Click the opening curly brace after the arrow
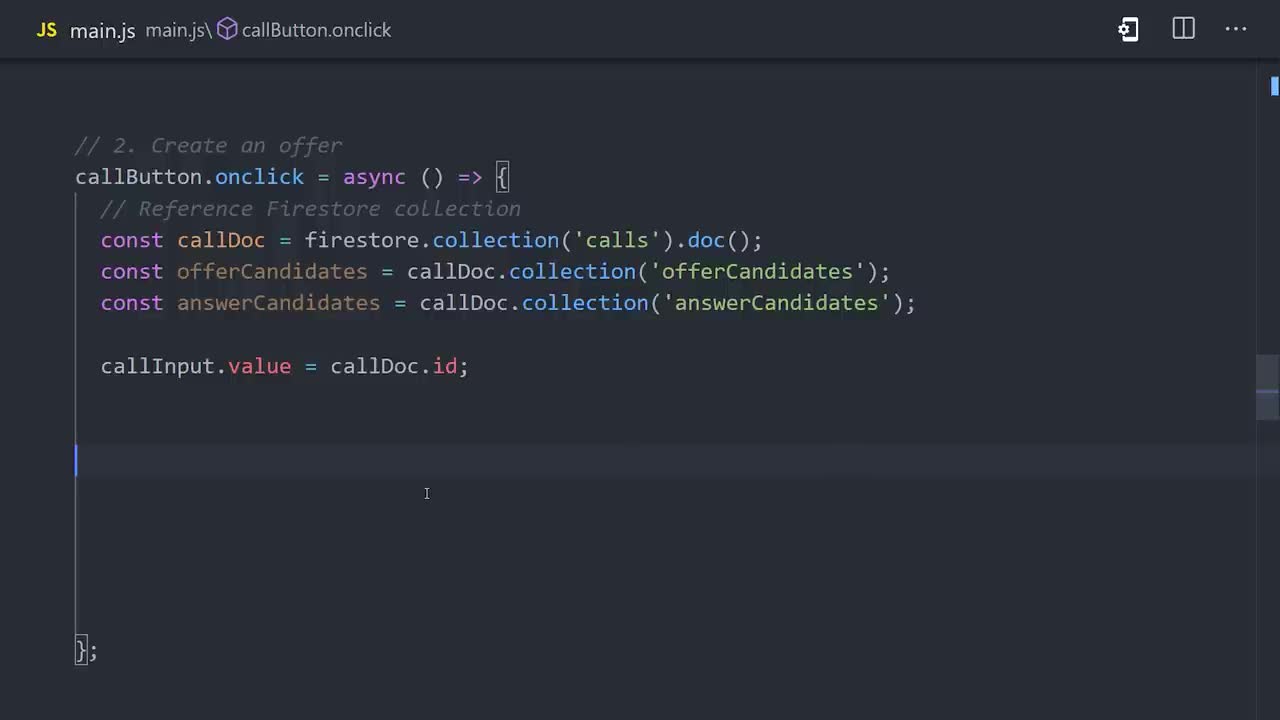Screen dimensions: 1280x720 click(502, 177)
